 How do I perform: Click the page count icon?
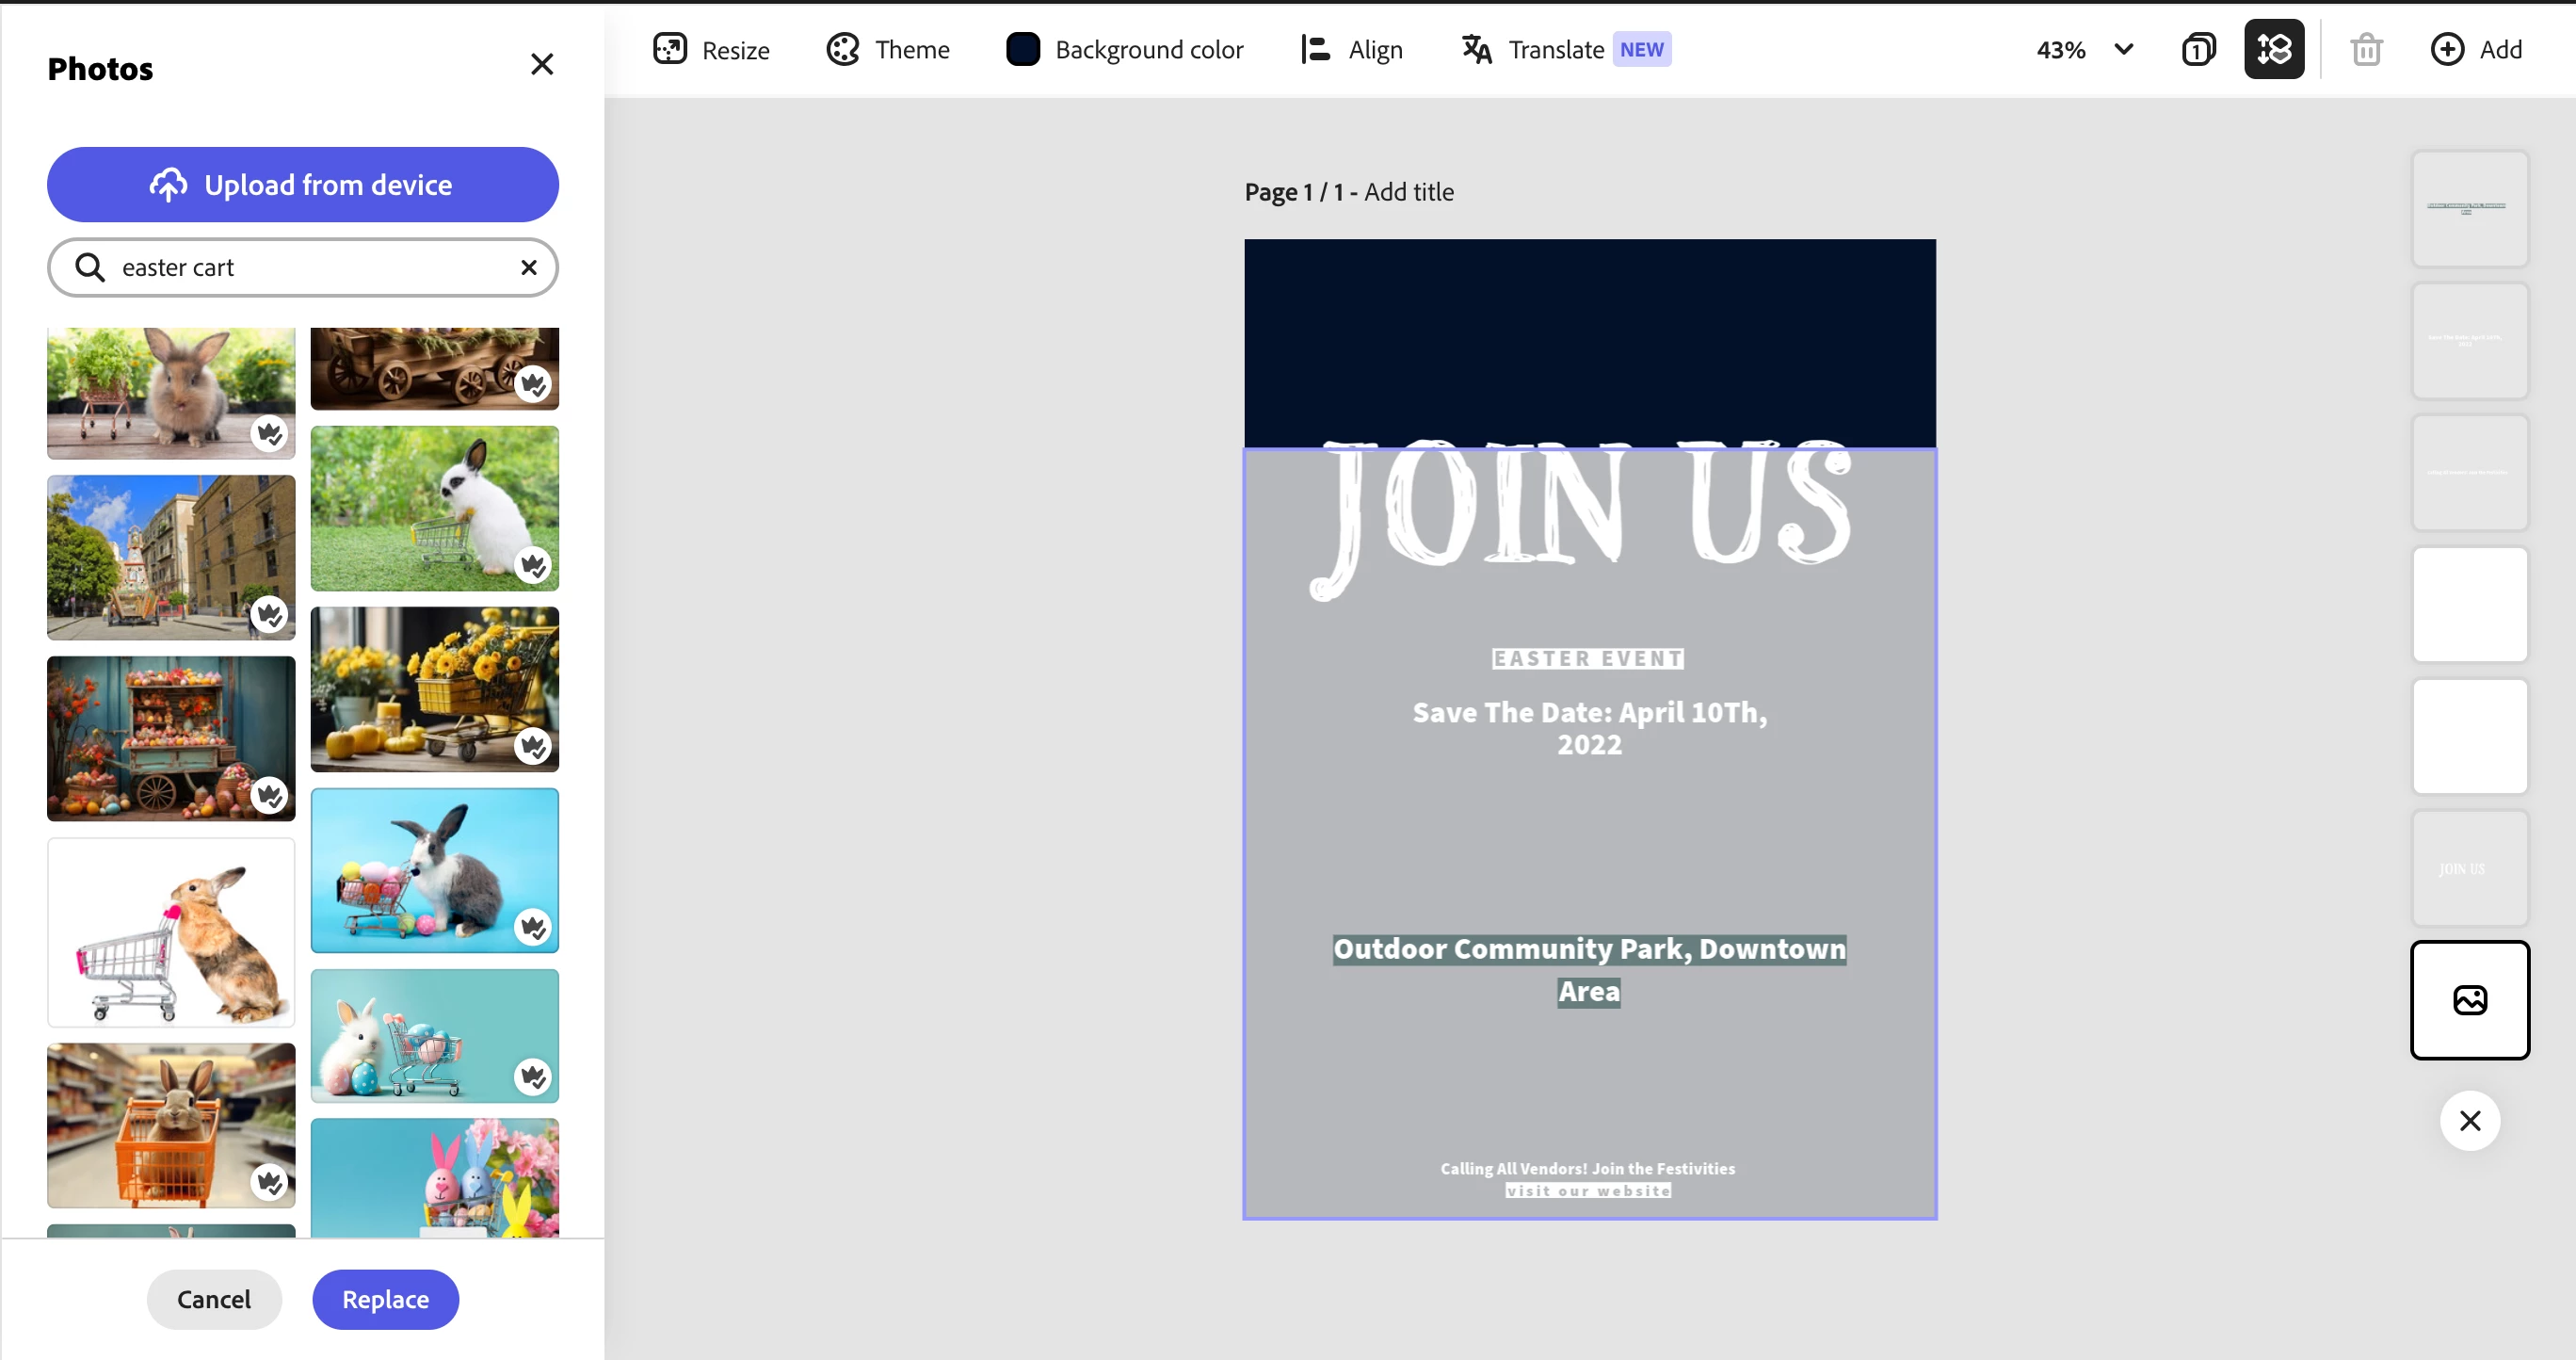pos(2198,49)
